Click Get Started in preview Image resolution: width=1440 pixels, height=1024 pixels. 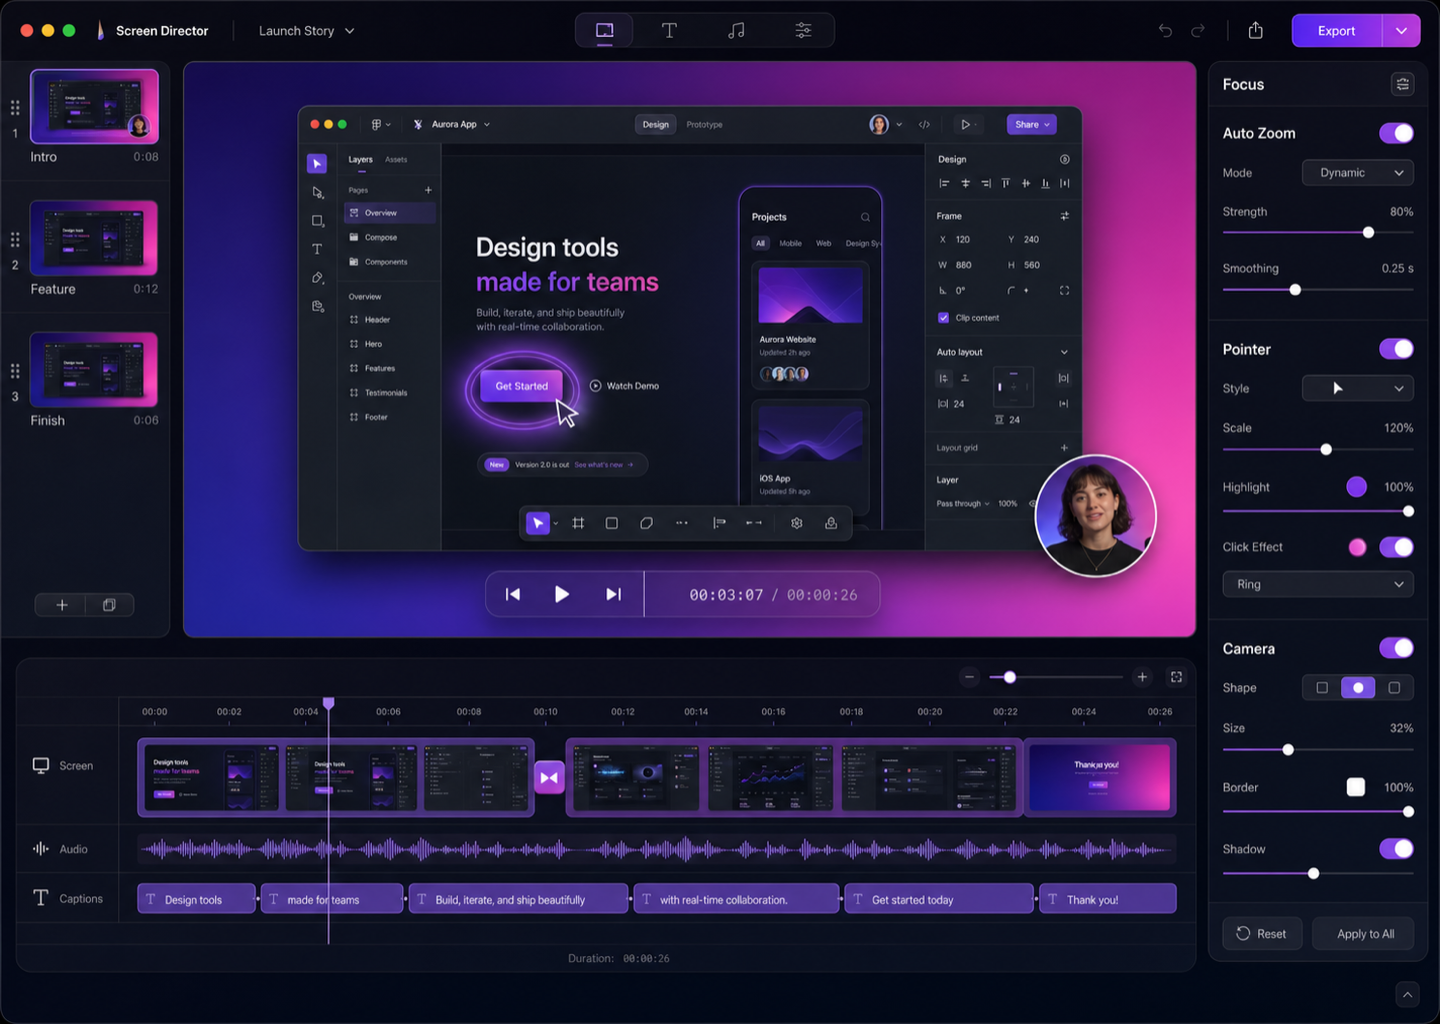(x=521, y=386)
